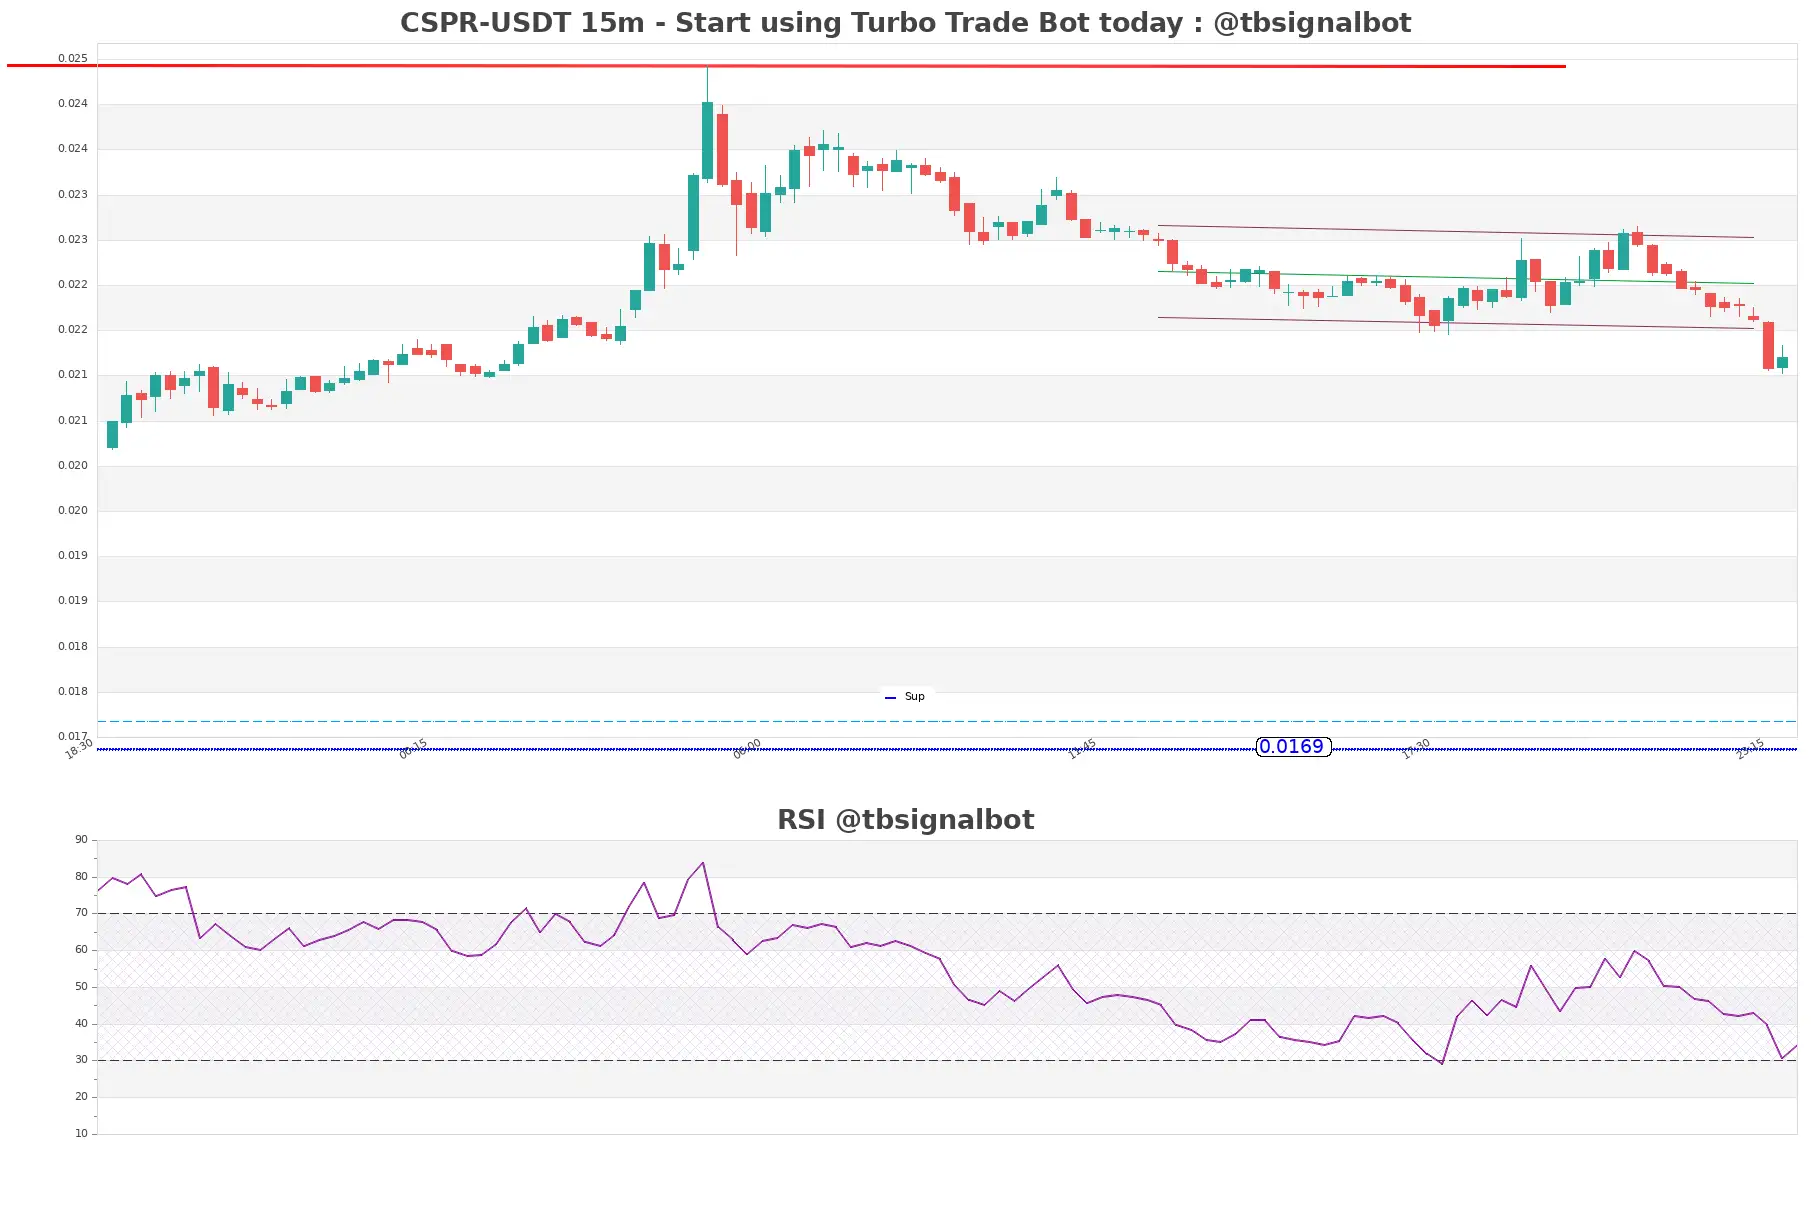
Task: Click the Sup legend entry
Action: [x=906, y=697]
